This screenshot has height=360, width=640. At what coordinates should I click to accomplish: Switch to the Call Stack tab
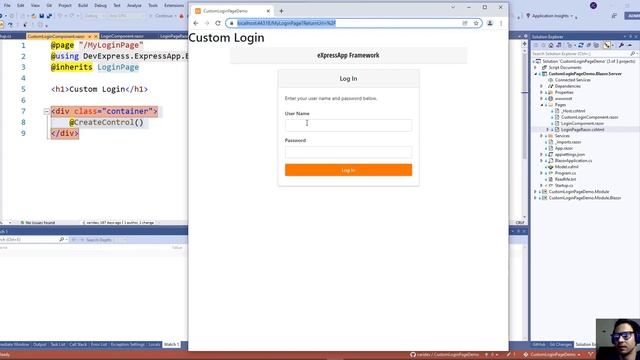point(78,345)
